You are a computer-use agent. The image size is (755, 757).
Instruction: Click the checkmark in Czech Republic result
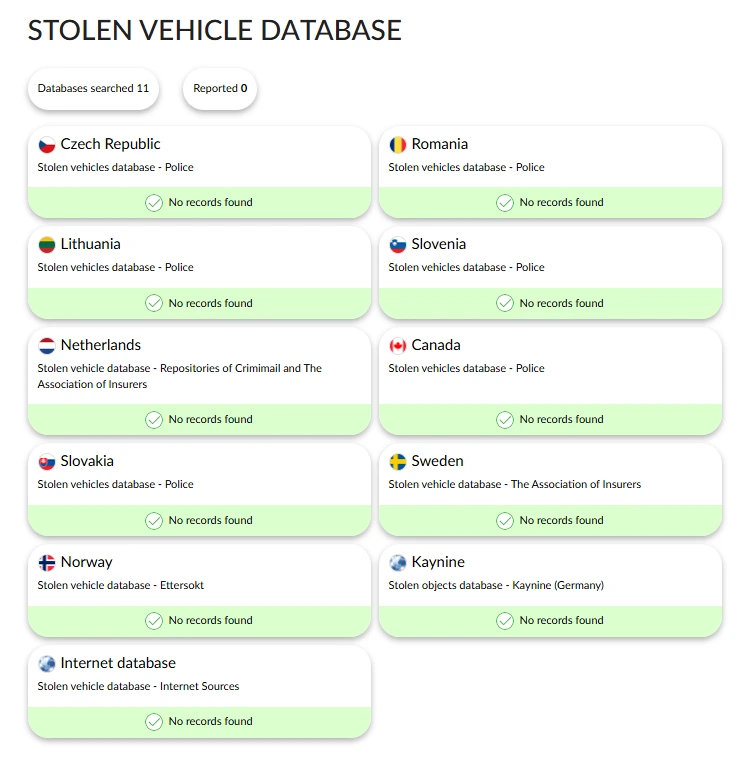(x=154, y=203)
